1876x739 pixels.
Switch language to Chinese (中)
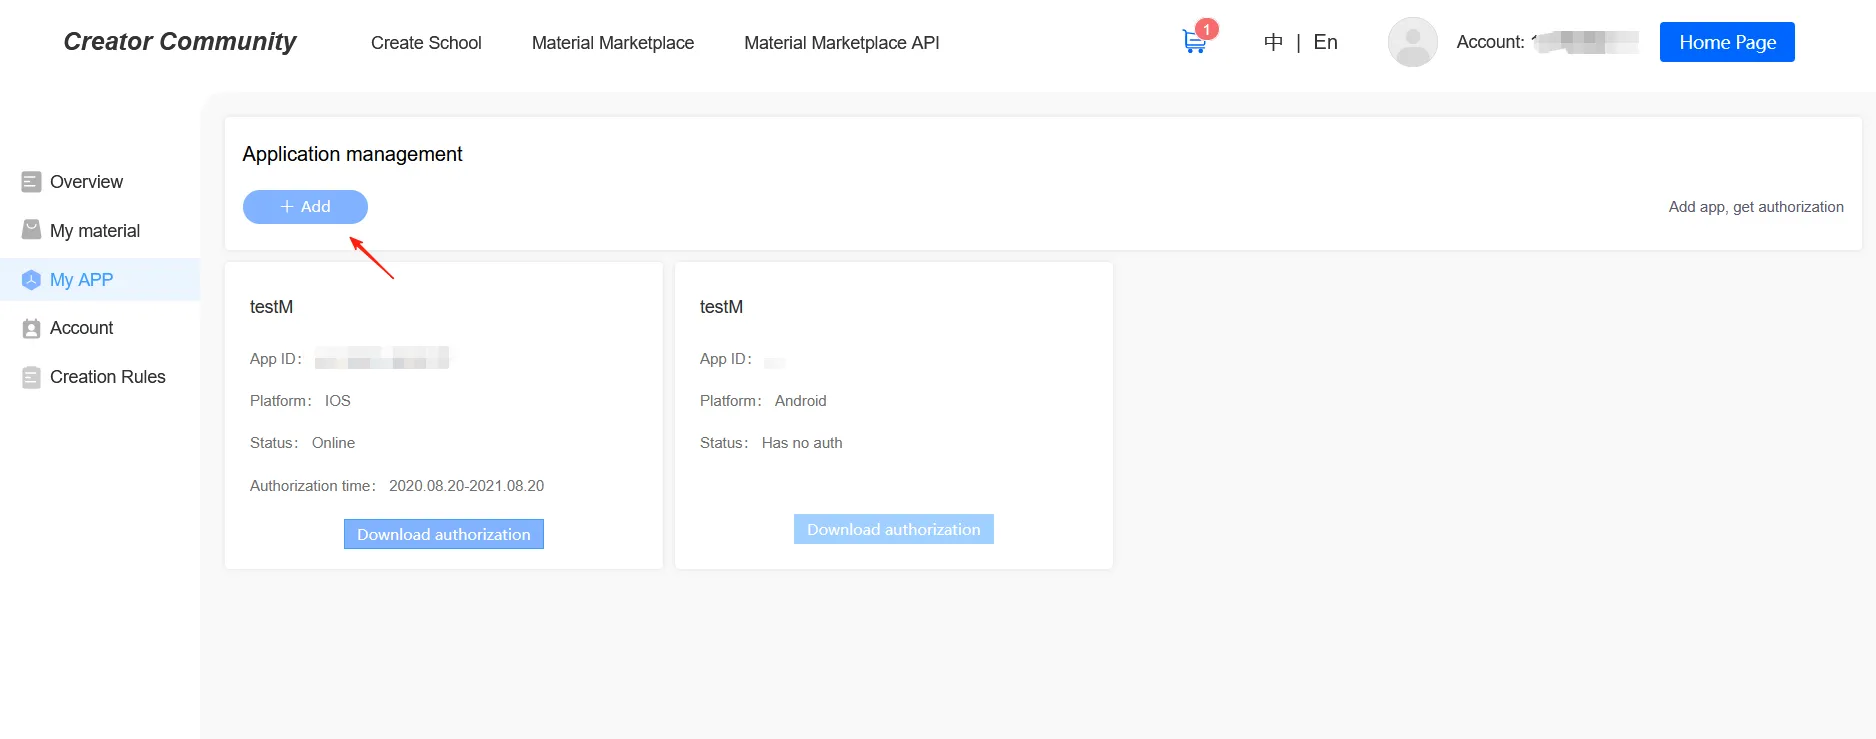1273,42
